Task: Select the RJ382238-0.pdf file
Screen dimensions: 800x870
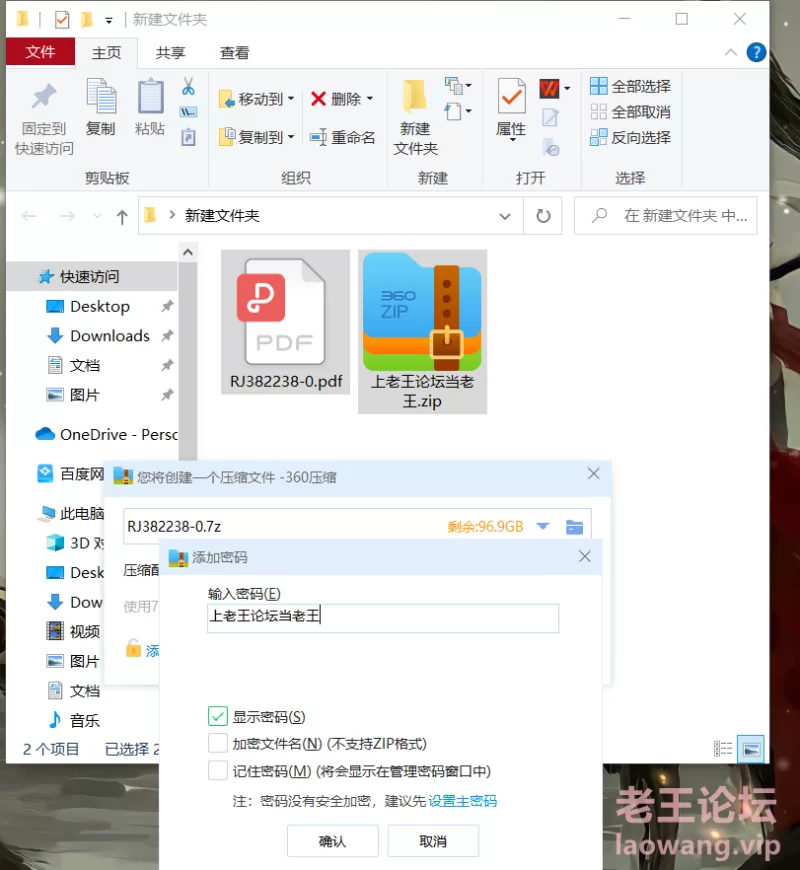Action: (286, 322)
